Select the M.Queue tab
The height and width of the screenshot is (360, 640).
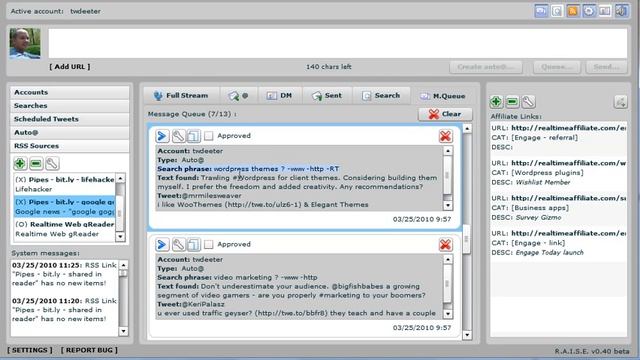(442, 96)
